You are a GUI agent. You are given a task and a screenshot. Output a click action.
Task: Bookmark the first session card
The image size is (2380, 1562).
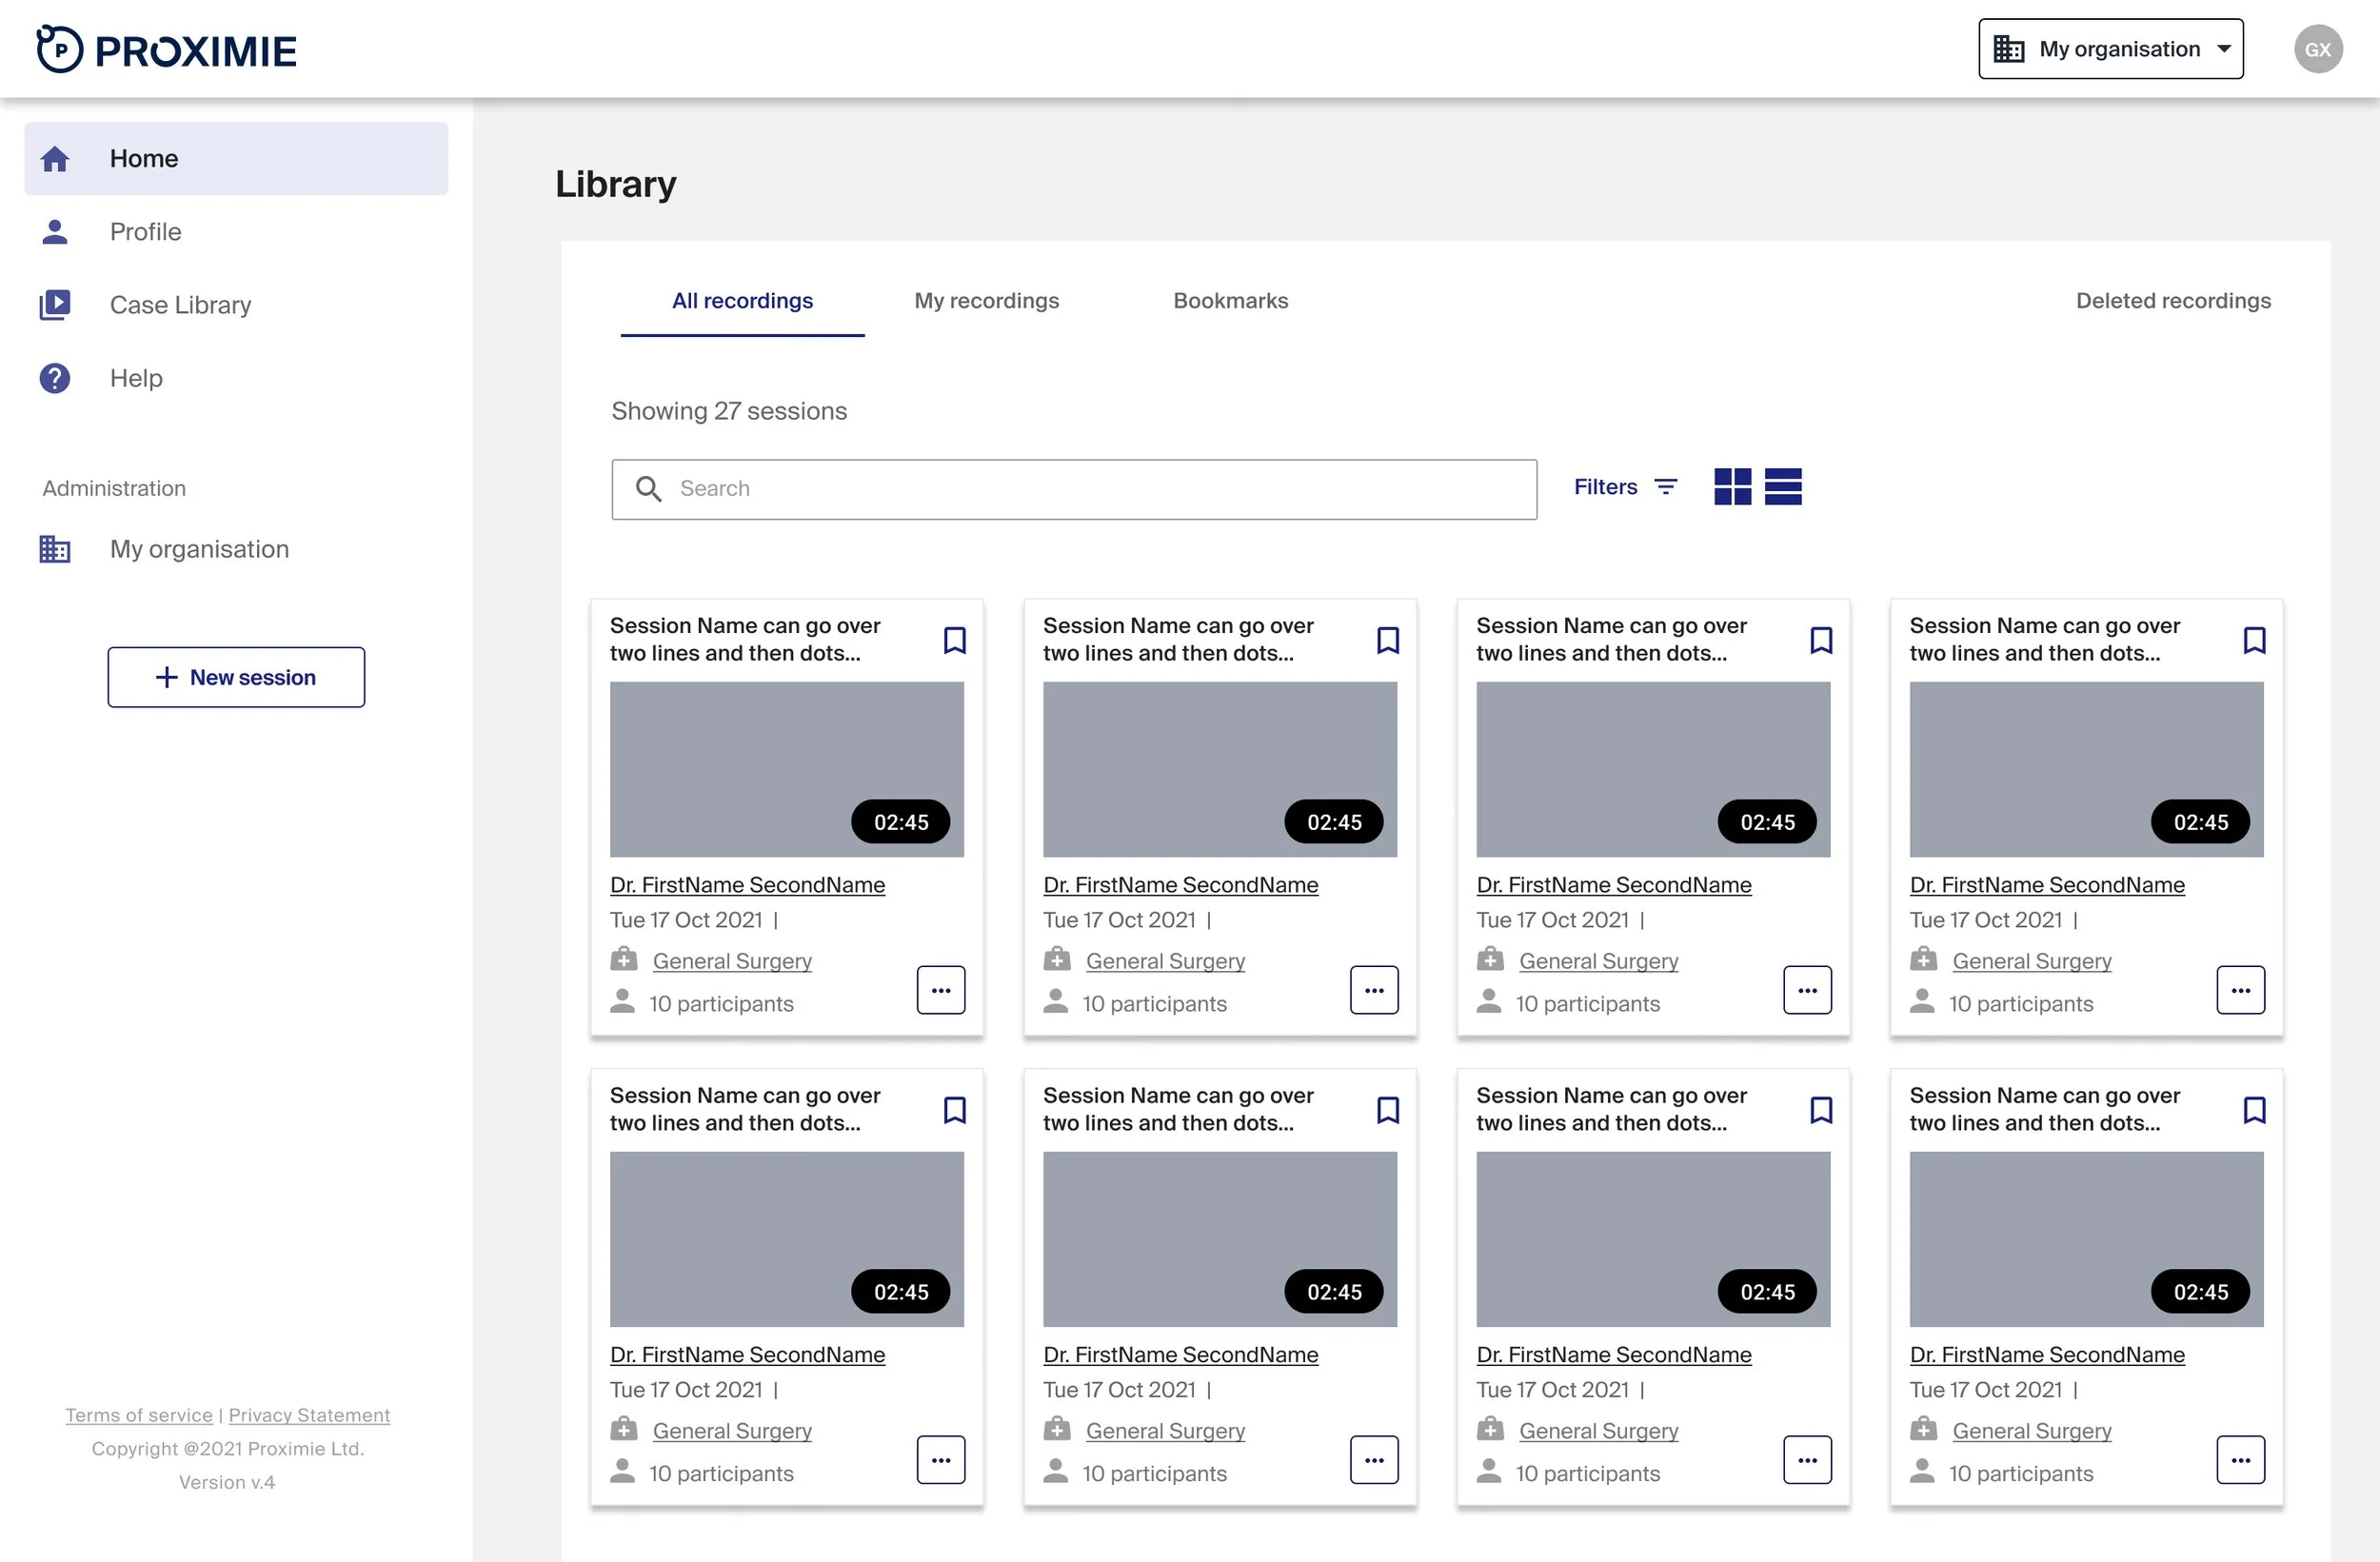(x=954, y=640)
